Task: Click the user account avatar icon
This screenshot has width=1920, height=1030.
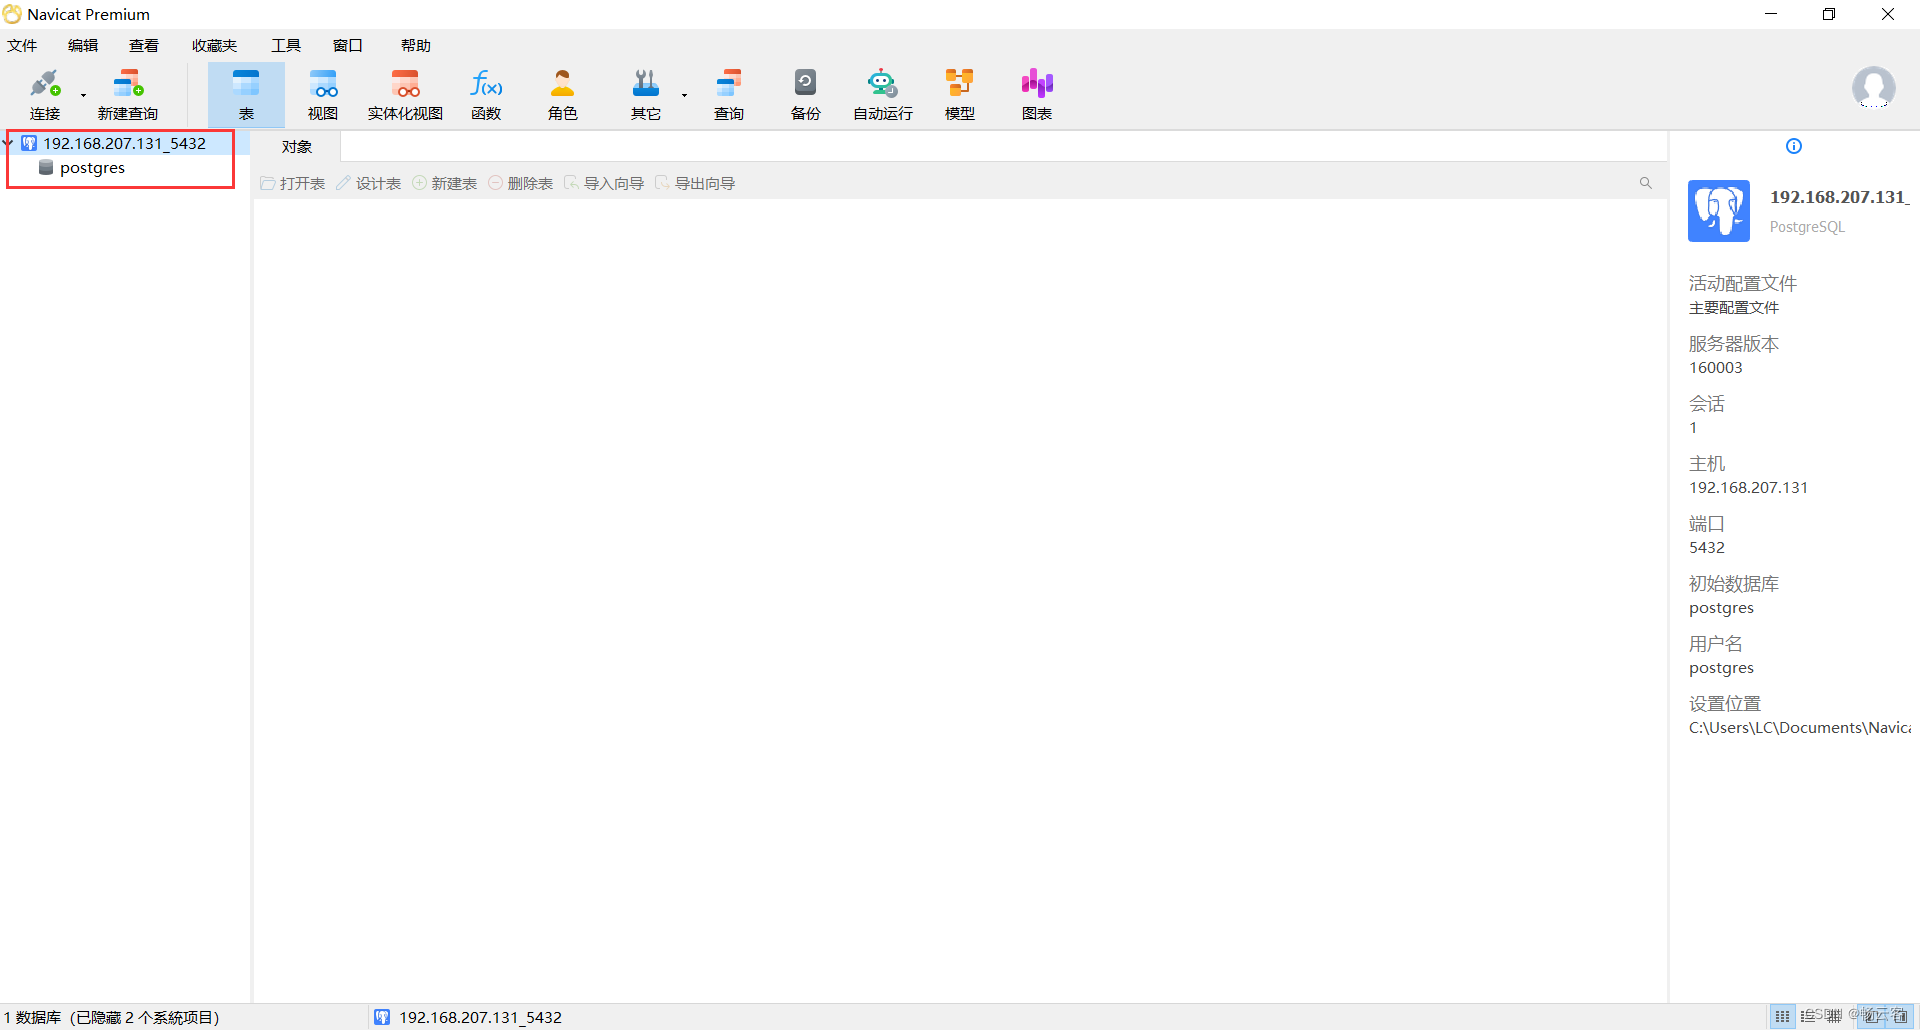Action: pyautogui.click(x=1873, y=88)
